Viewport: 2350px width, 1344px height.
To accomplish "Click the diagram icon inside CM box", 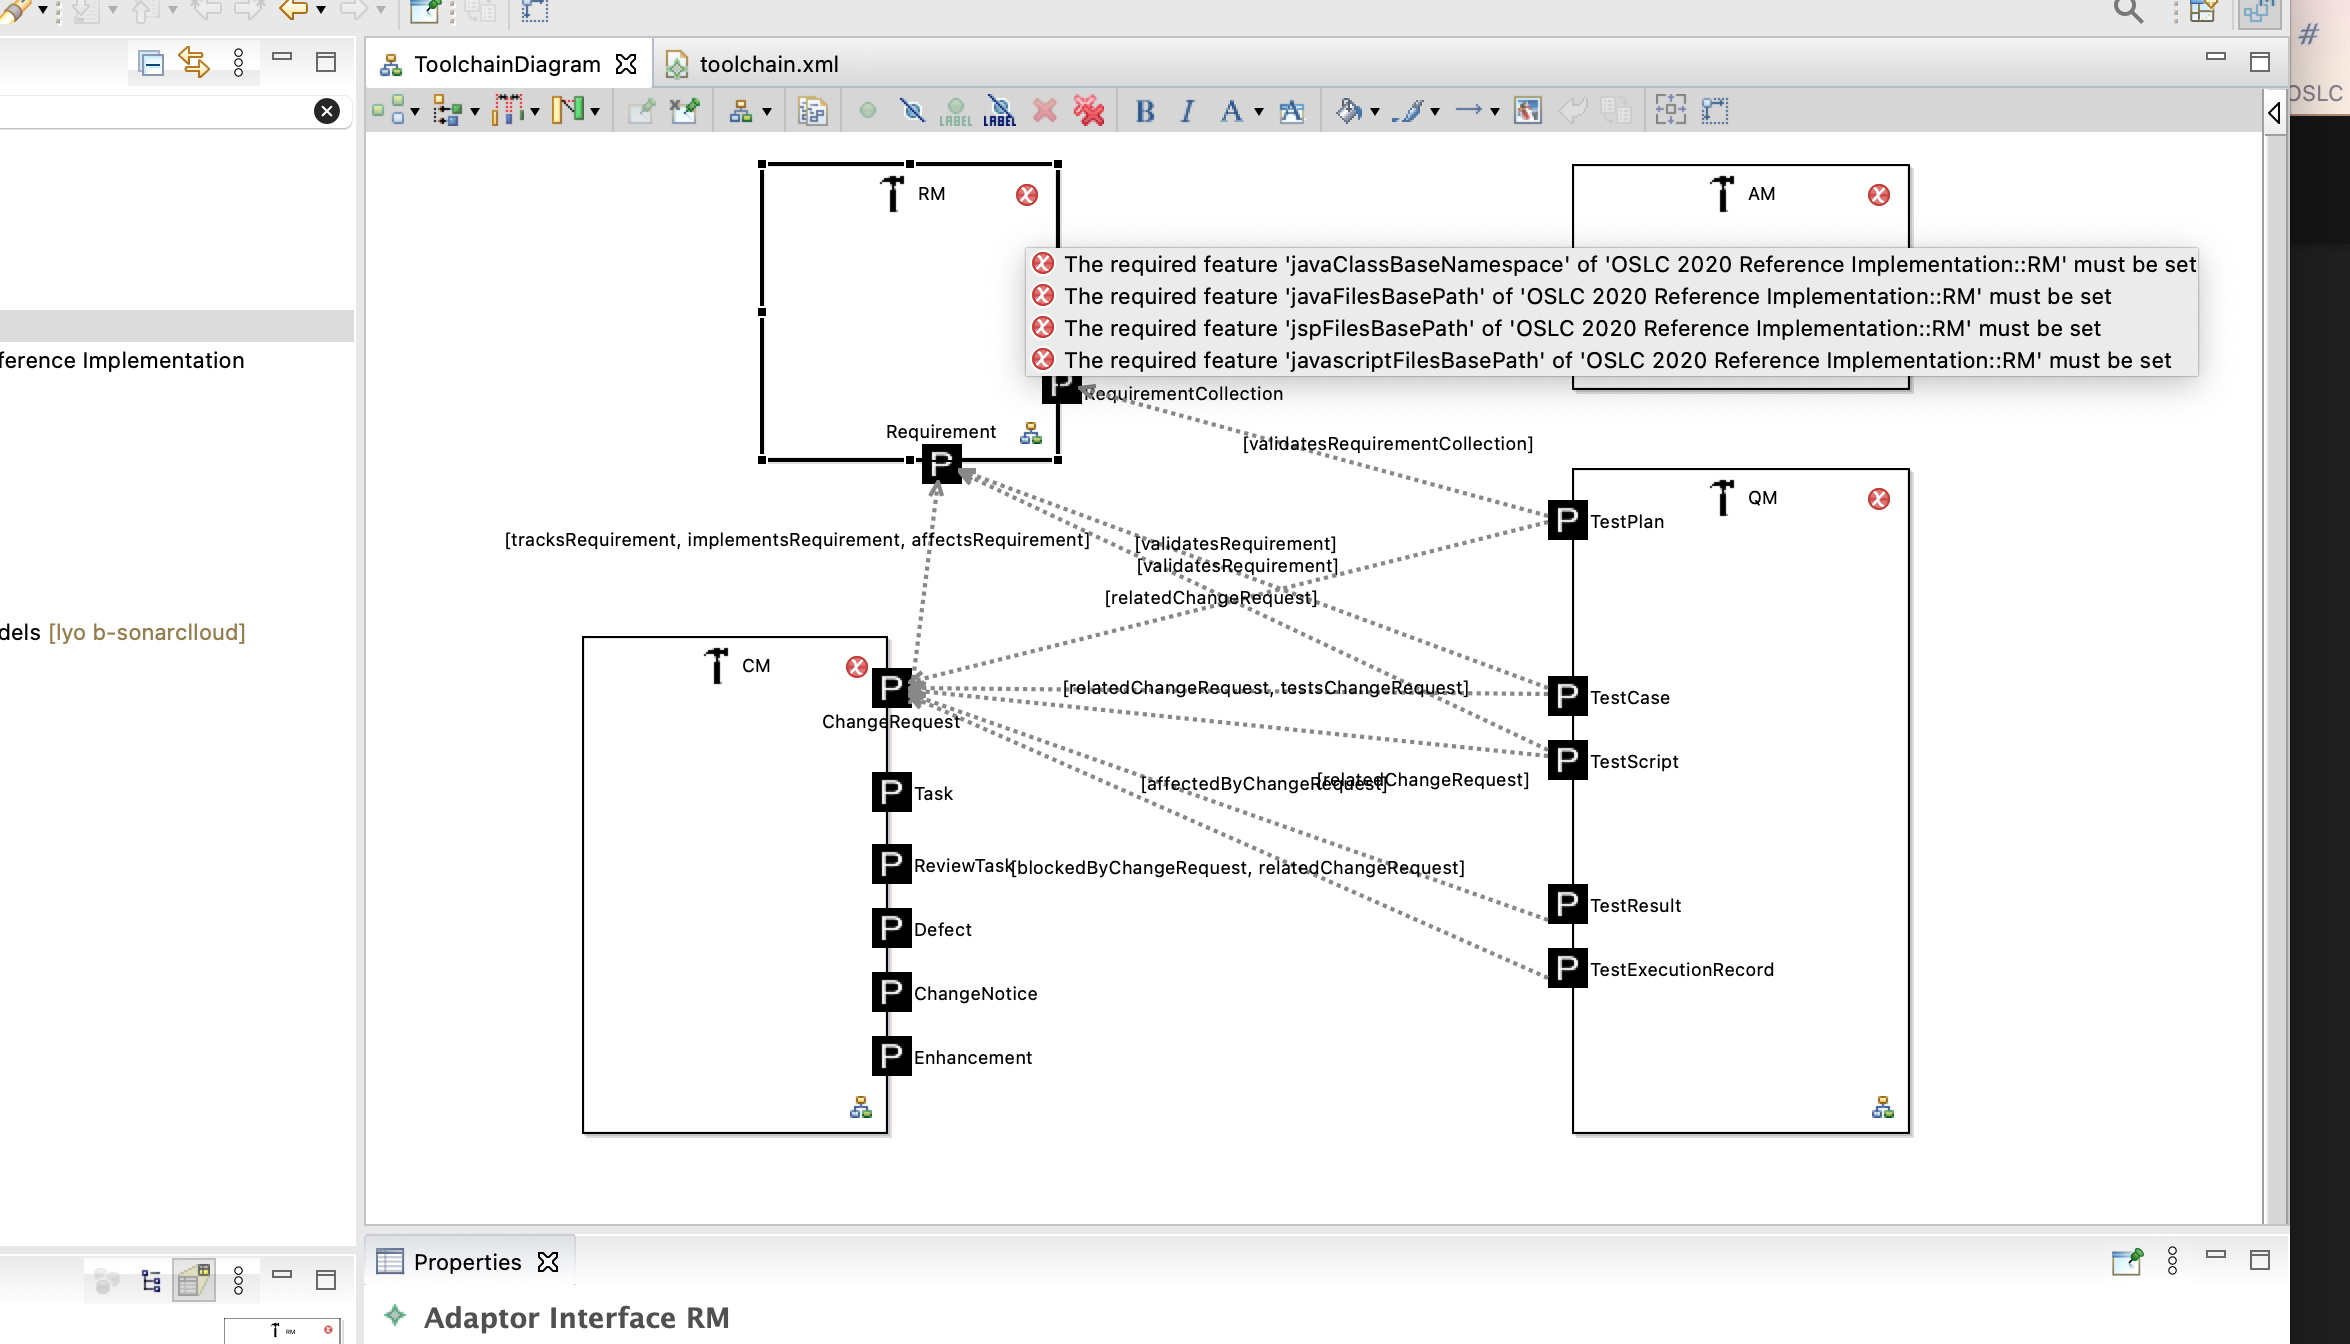I will [860, 1107].
